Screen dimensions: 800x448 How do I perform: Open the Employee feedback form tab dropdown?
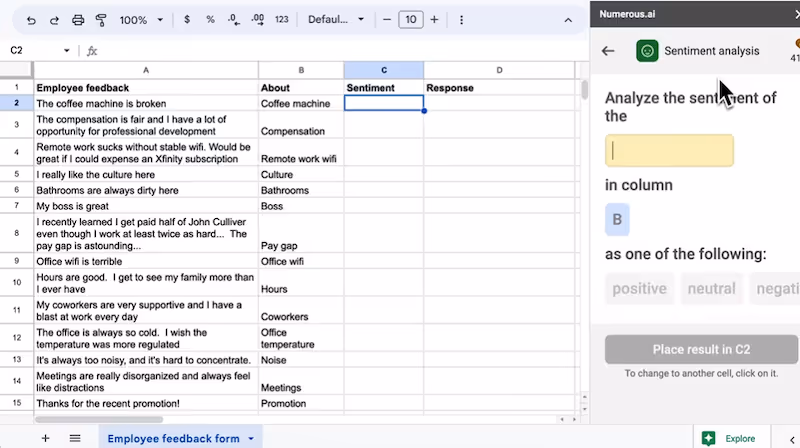click(x=251, y=438)
